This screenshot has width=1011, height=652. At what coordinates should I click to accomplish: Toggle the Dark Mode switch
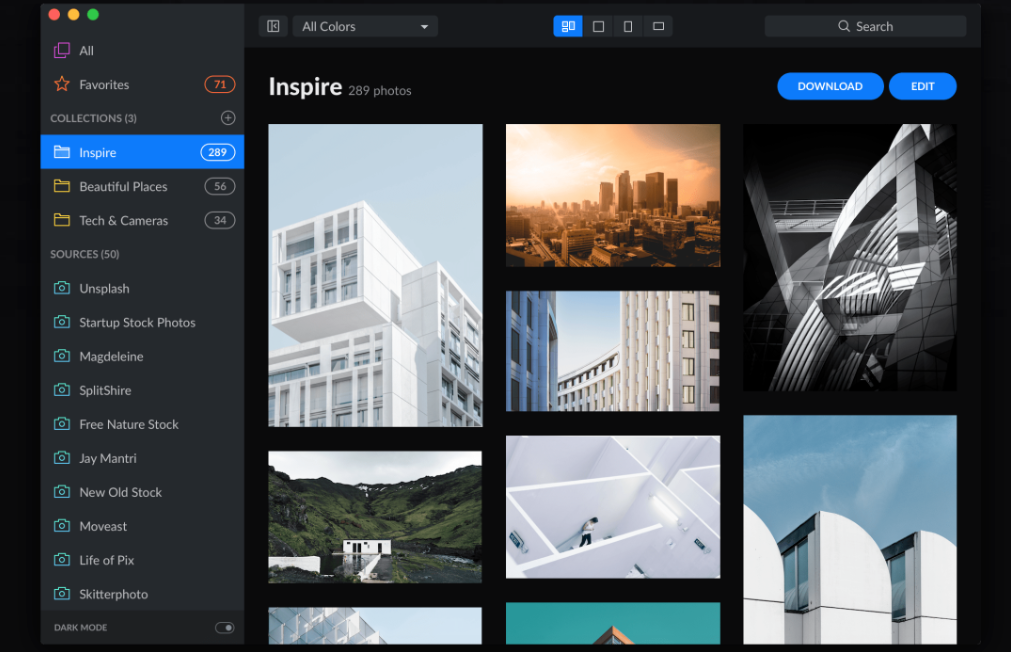pyautogui.click(x=224, y=627)
